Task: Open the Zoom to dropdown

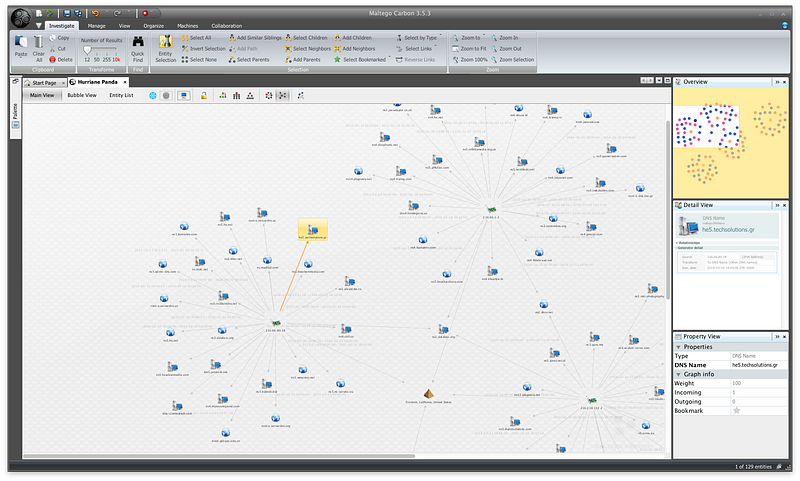Action: (469, 38)
